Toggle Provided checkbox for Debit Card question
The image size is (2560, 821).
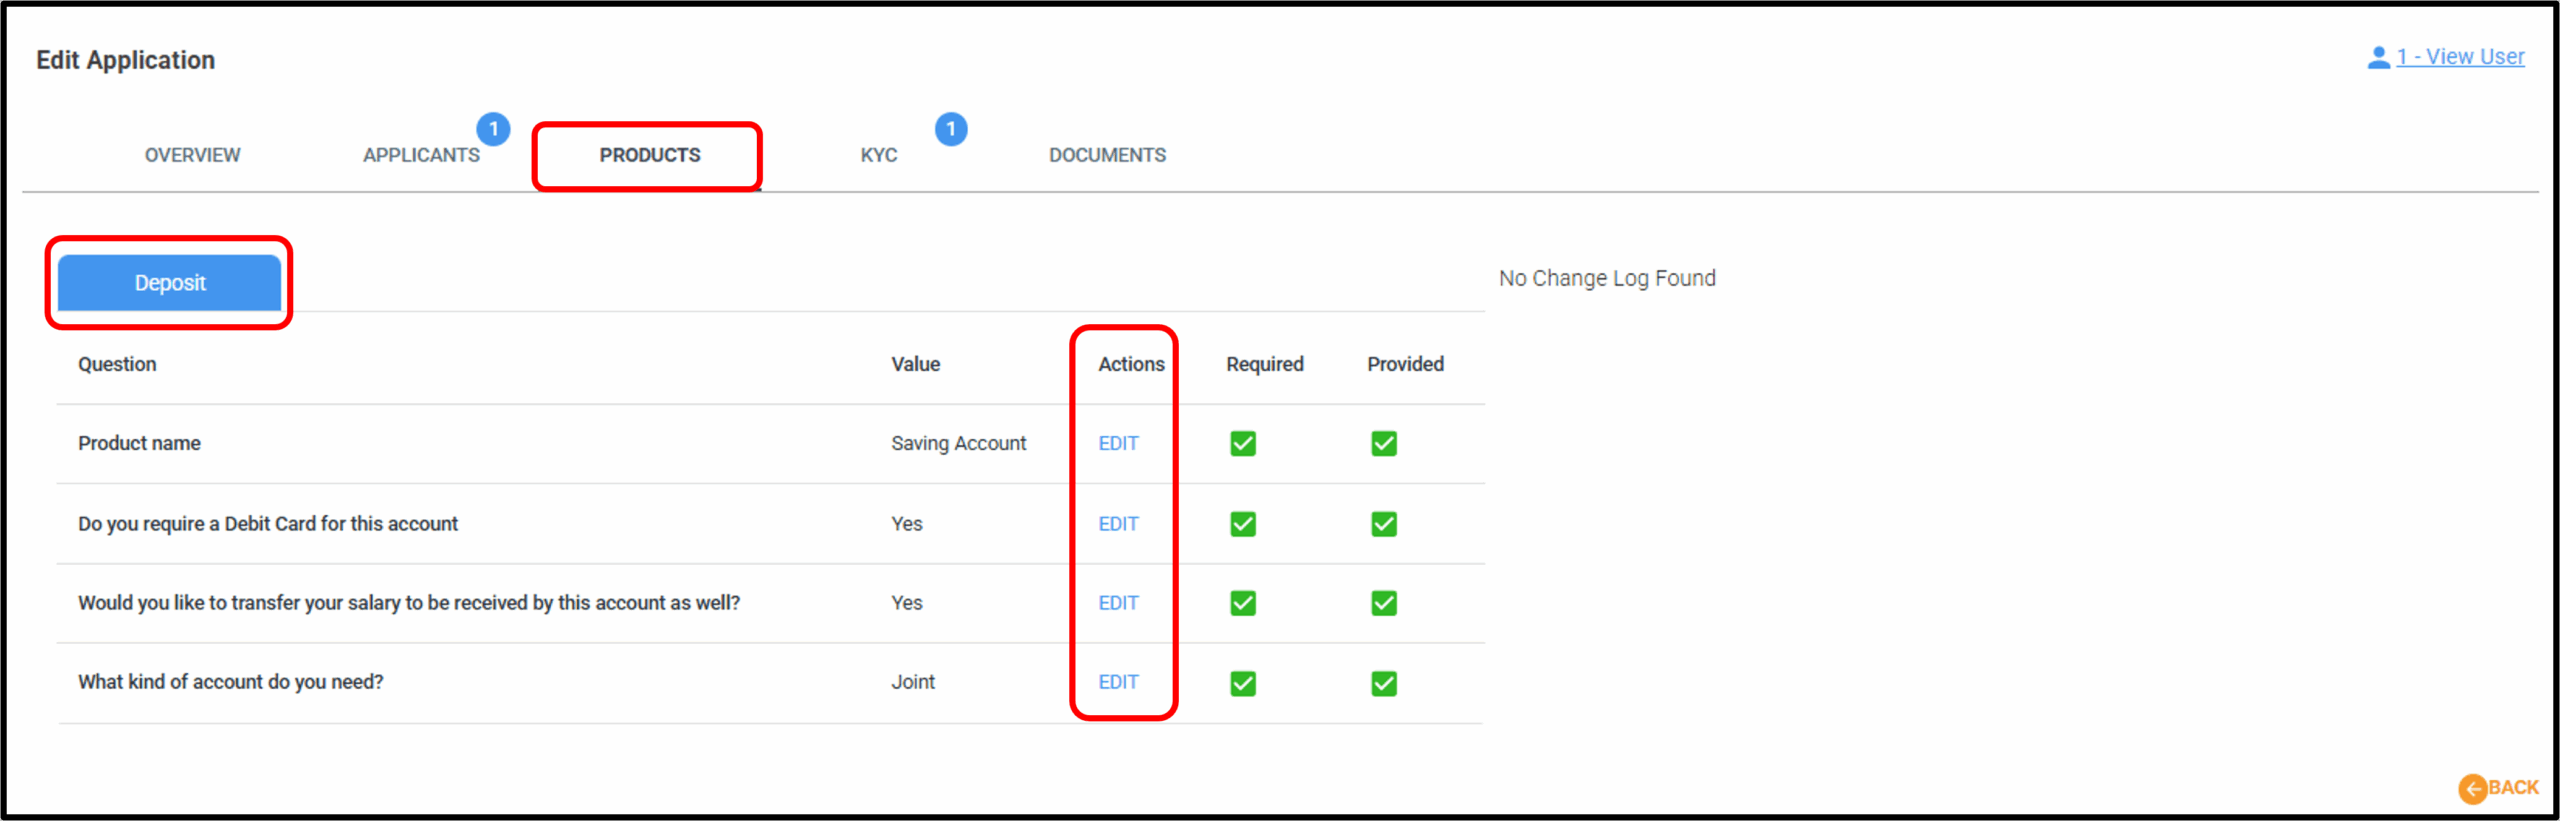[1383, 524]
